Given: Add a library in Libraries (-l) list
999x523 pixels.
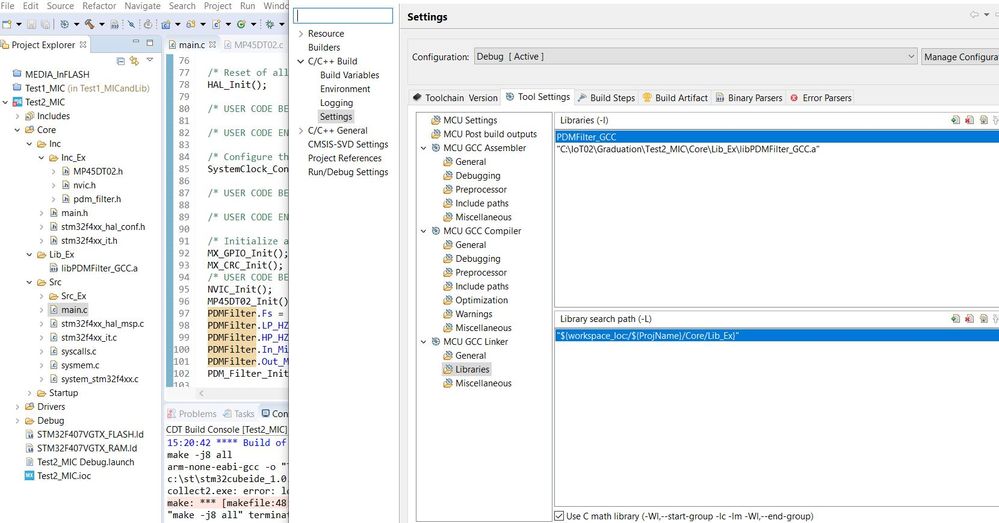Looking at the screenshot, I should click(x=956, y=120).
